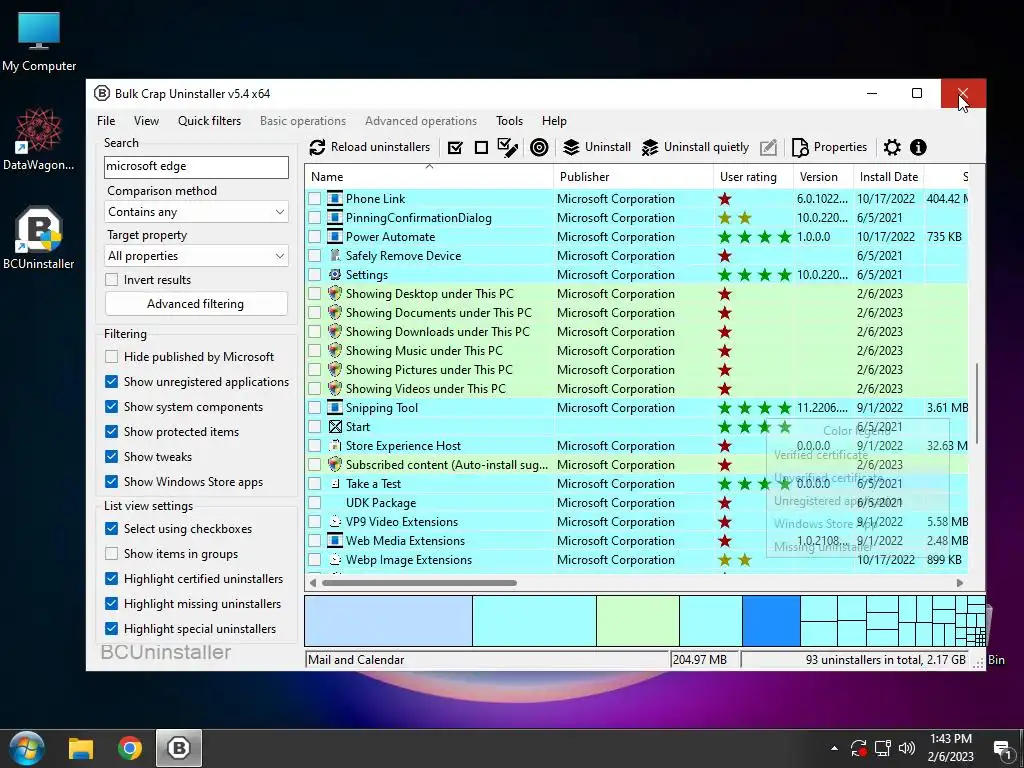The height and width of the screenshot is (768, 1024).
Task: Uncheck Highlight missing uninstallers
Action: coord(112,603)
